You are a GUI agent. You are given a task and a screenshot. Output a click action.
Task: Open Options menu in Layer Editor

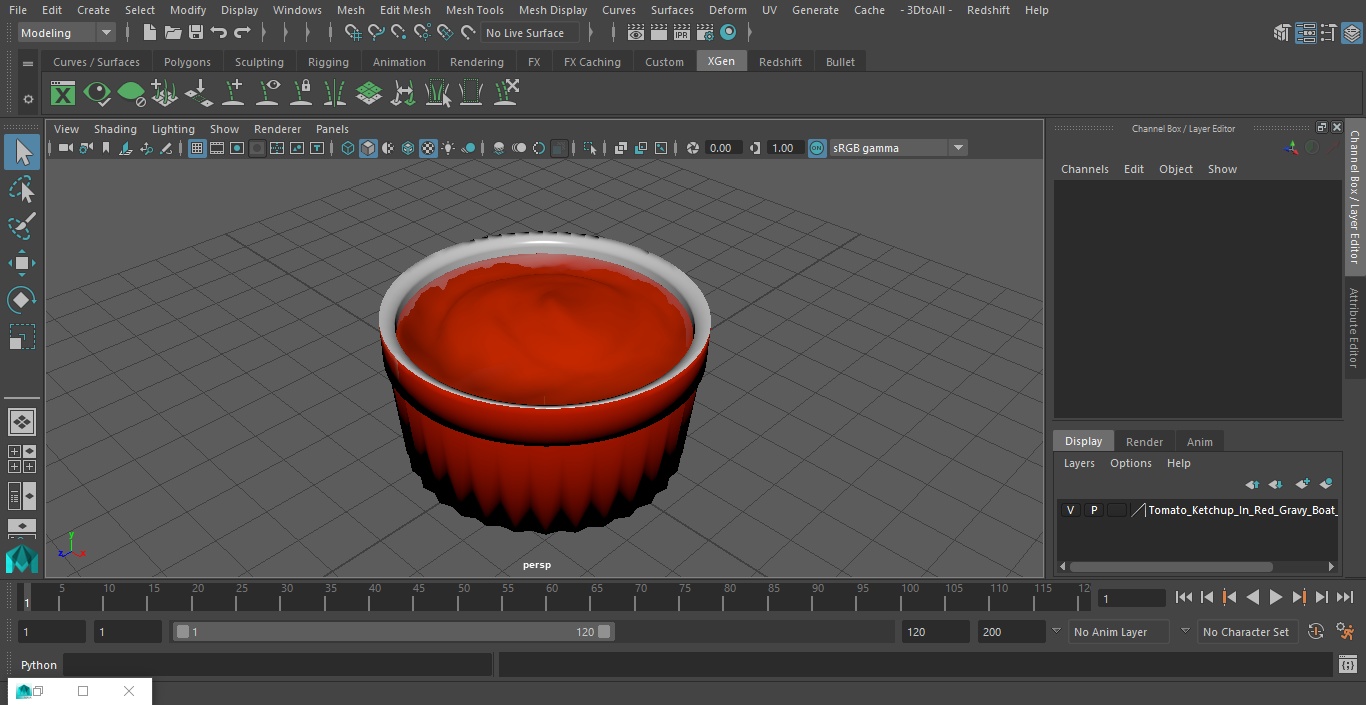tap(1131, 463)
